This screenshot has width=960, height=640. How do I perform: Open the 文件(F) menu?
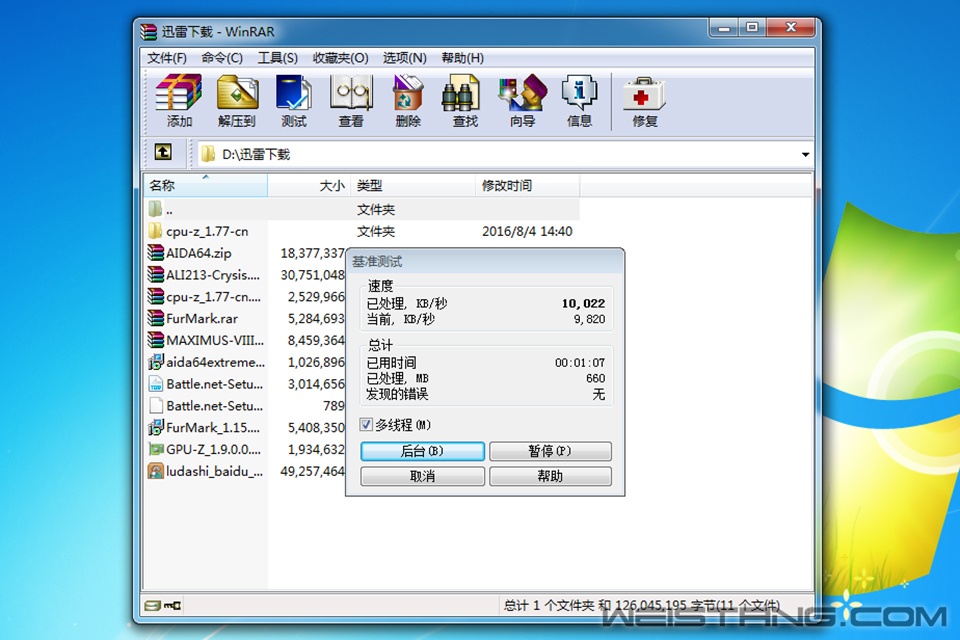click(167, 58)
